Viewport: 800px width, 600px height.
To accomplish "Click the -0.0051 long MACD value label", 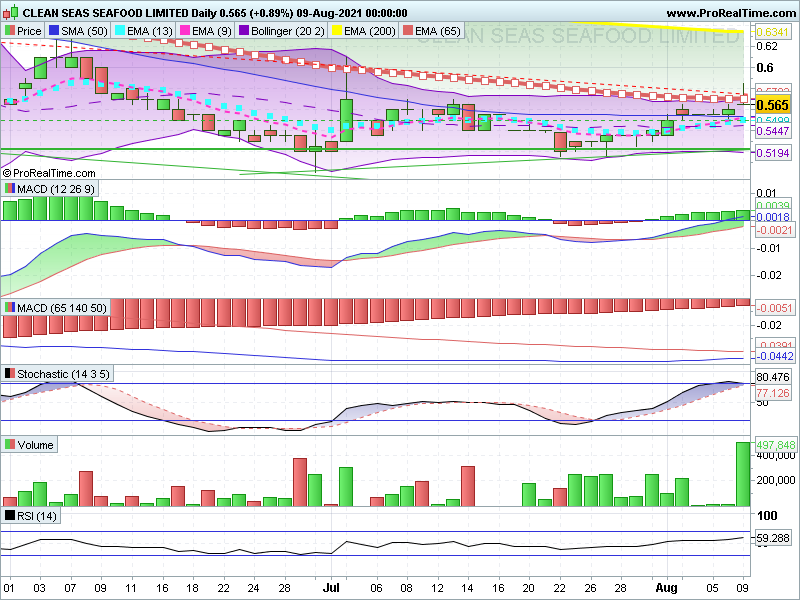I will (x=773, y=308).
